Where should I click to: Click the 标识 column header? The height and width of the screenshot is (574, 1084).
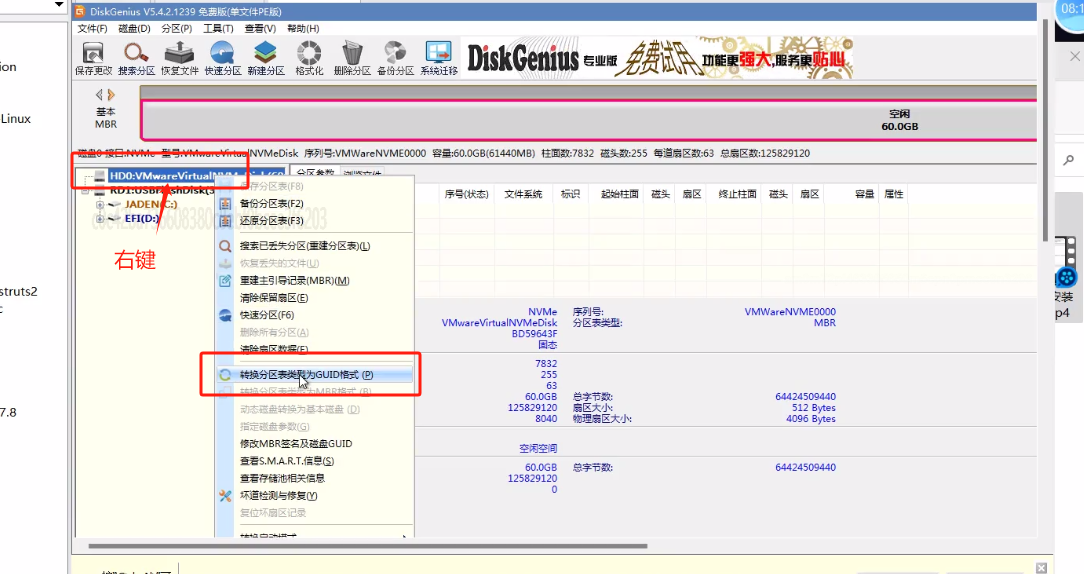point(570,194)
